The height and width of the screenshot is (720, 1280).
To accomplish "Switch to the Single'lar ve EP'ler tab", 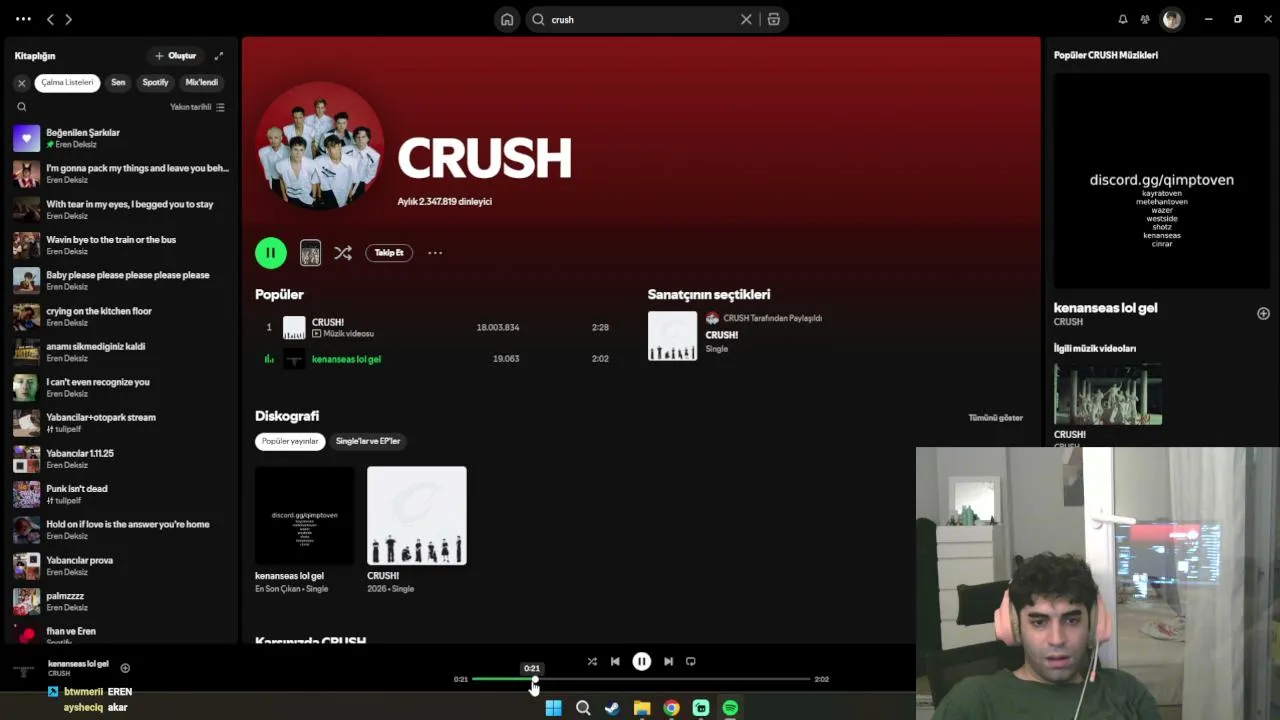I will (x=368, y=441).
